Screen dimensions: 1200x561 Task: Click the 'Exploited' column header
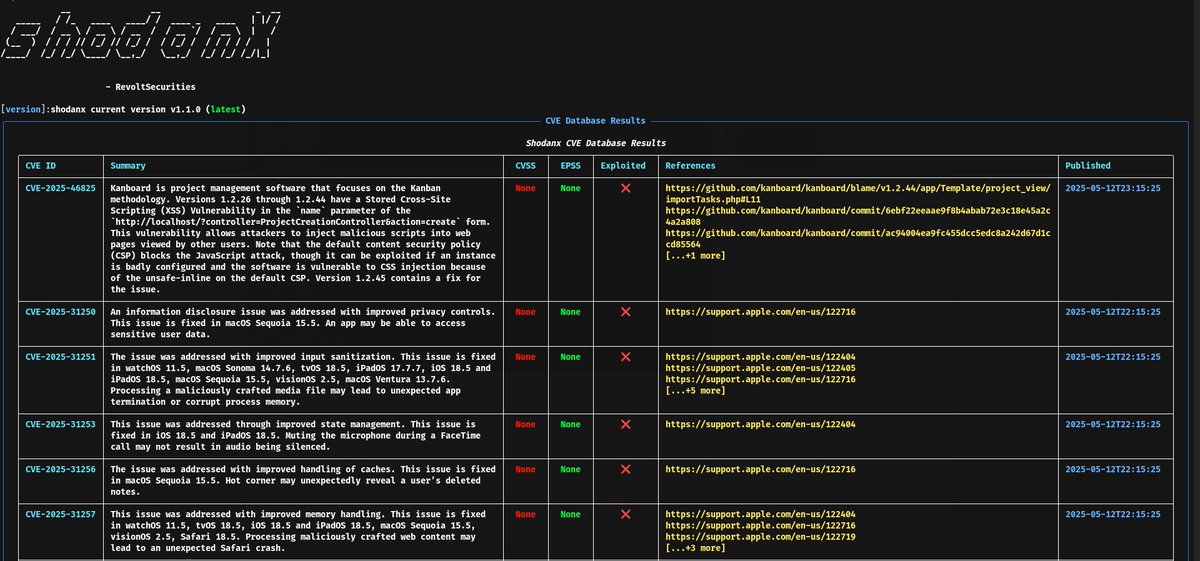[623, 166]
